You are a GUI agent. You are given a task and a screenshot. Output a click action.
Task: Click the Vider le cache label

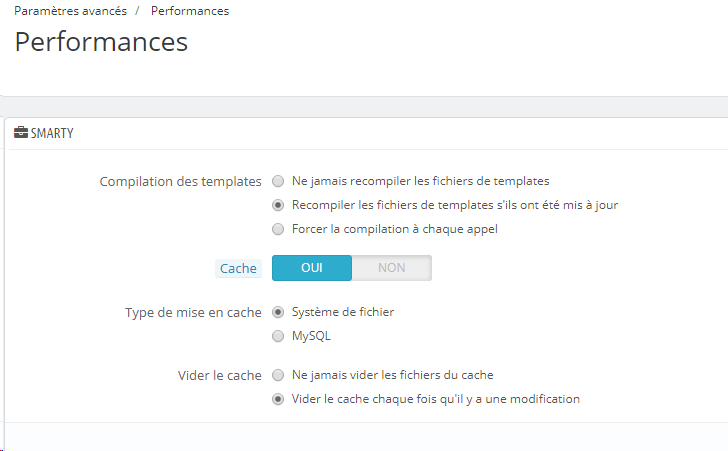pos(220,375)
